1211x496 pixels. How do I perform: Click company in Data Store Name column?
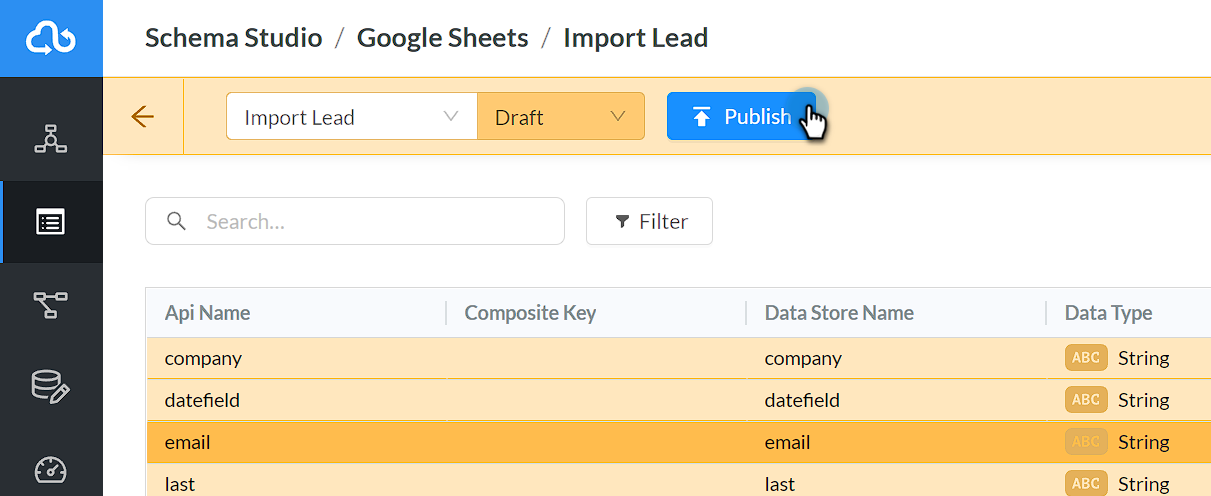803,358
